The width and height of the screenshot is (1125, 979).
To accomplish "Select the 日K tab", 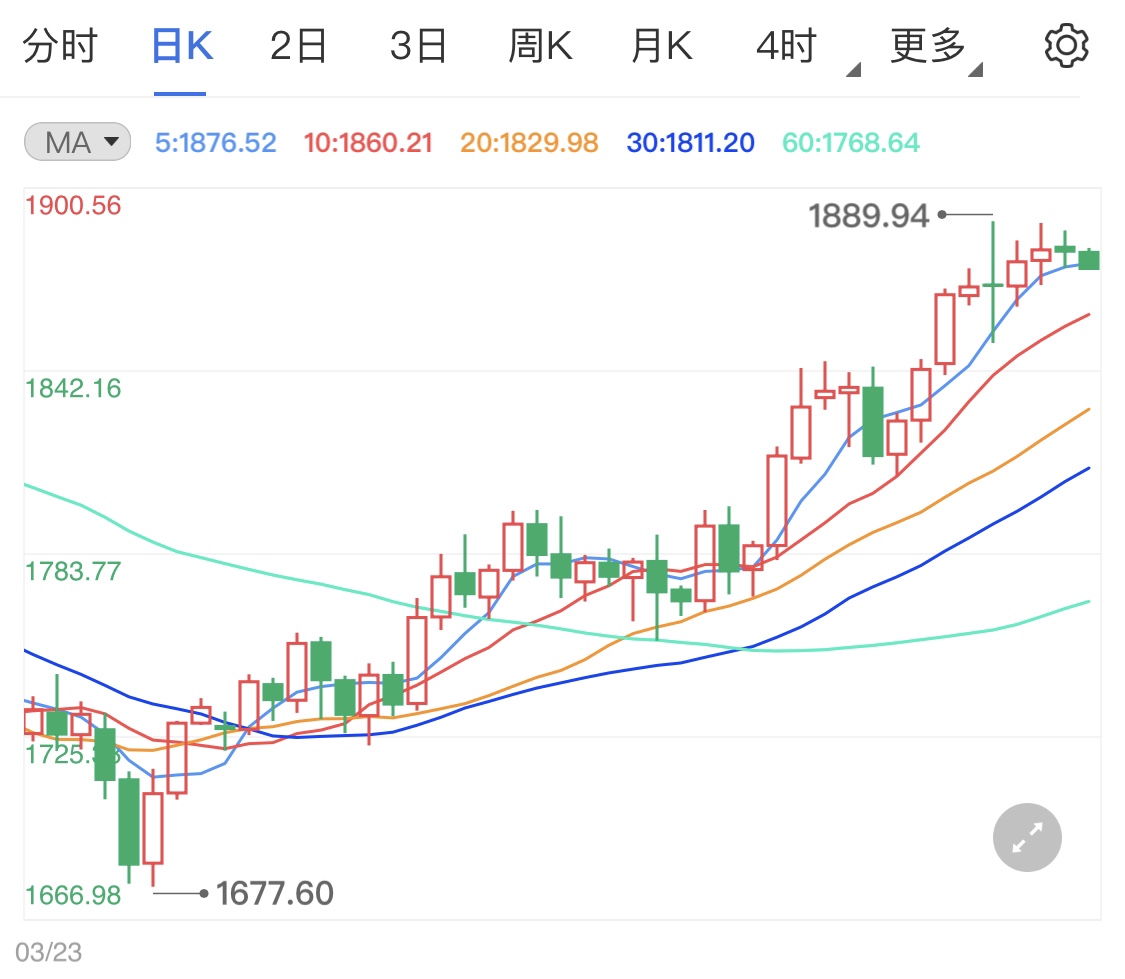I will click(181, 47).
